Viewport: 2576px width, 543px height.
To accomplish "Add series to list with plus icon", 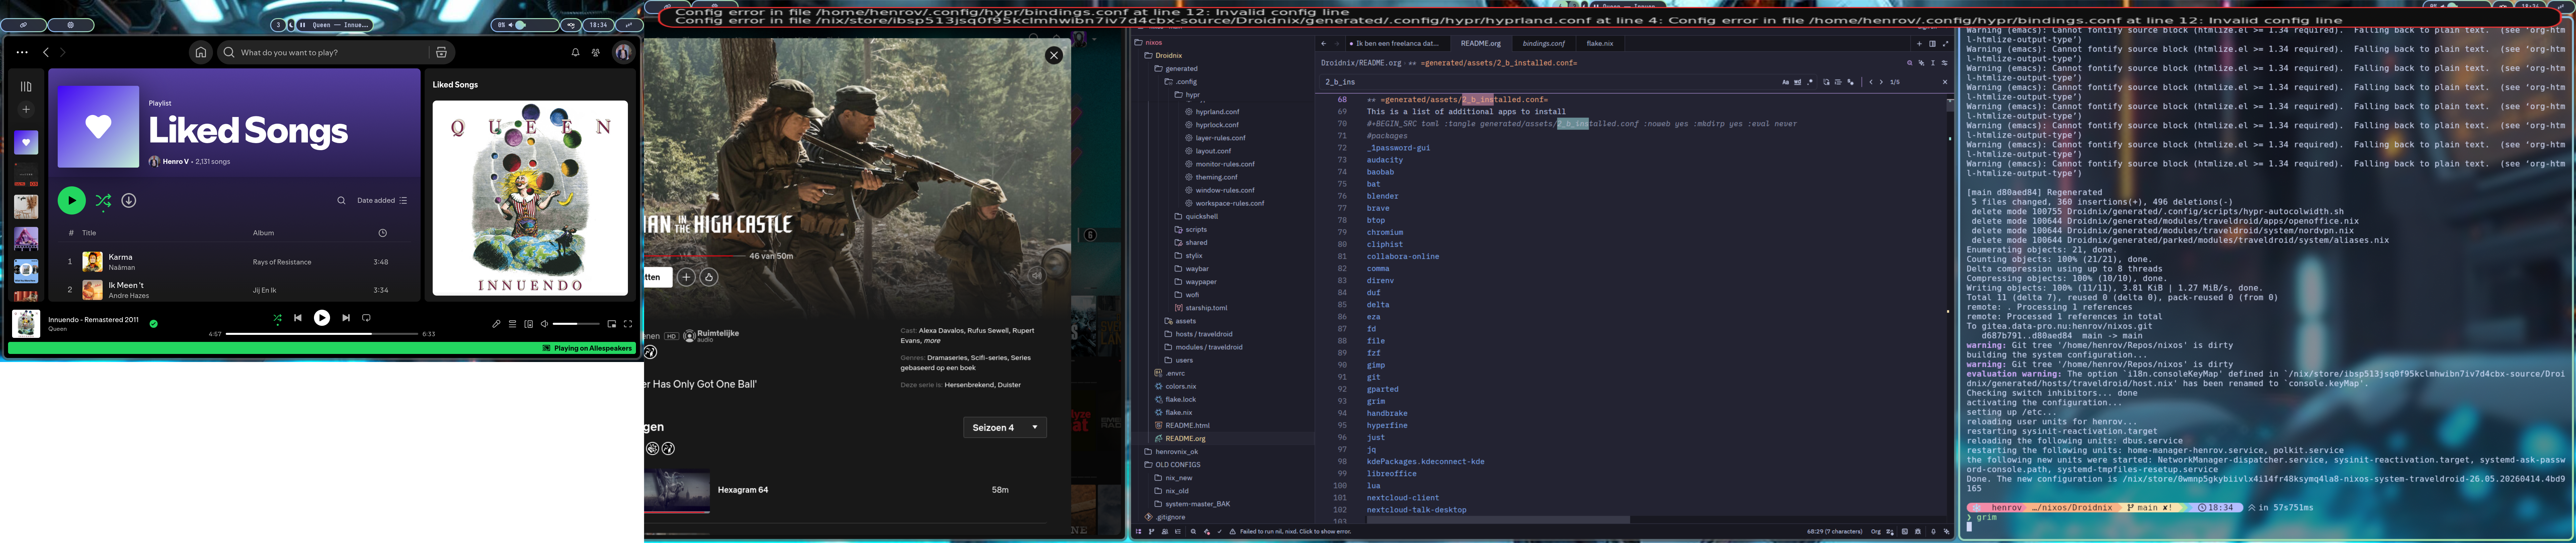I will [686, 277].
